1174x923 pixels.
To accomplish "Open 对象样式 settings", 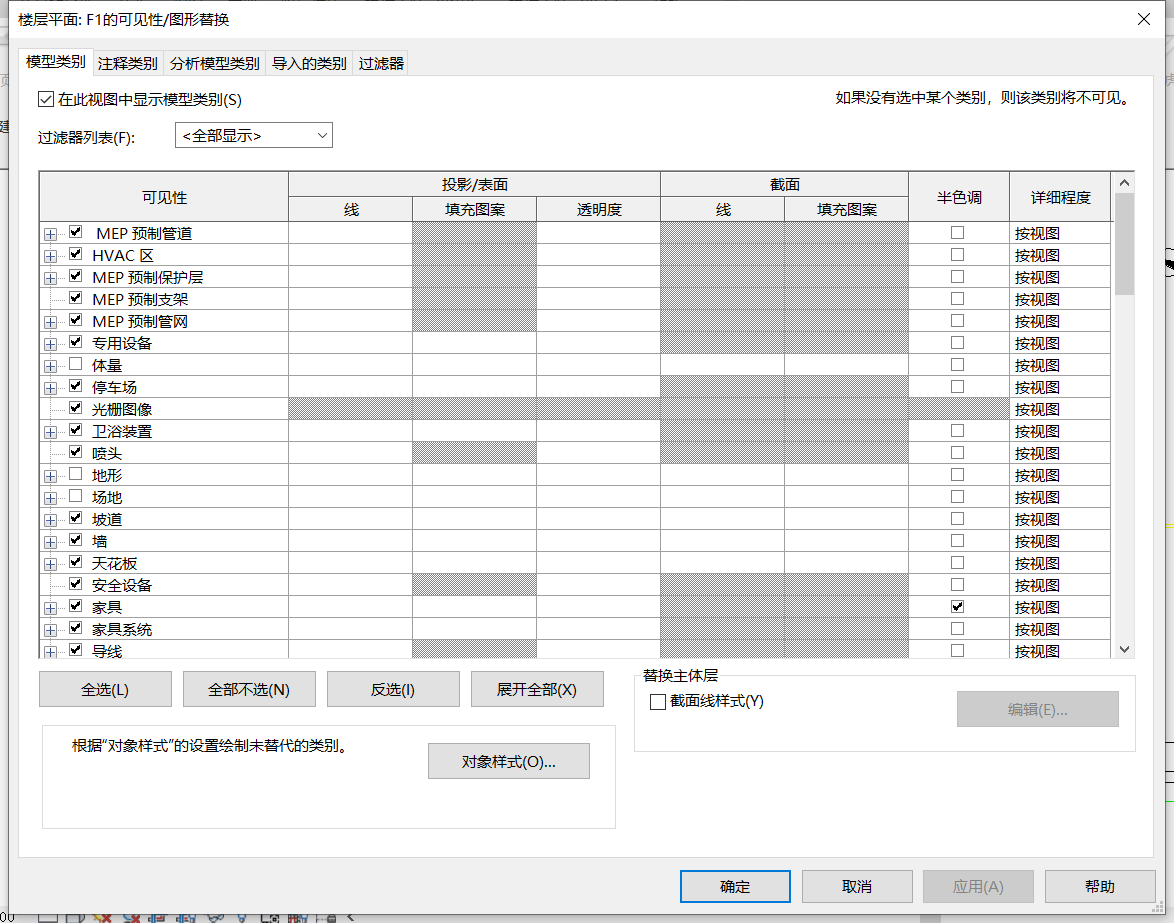I will coord(508,762).
